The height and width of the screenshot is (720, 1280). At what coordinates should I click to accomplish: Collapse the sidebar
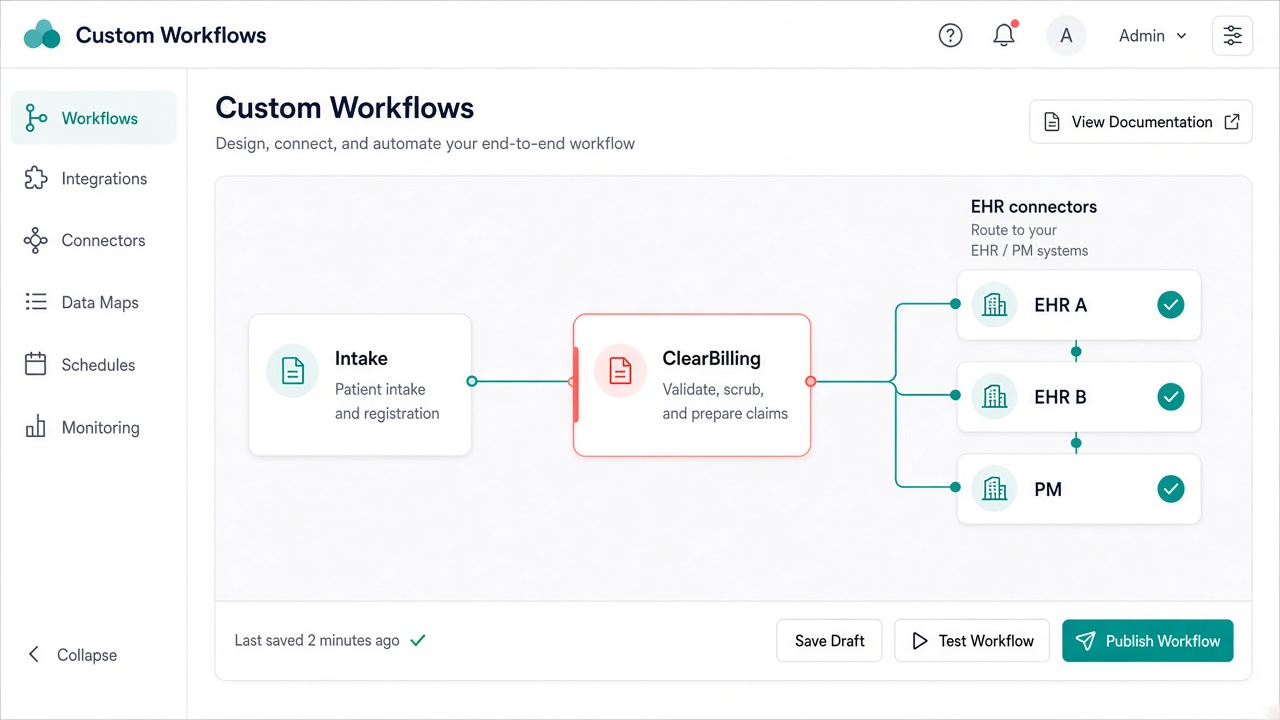(x=71, y=655)
